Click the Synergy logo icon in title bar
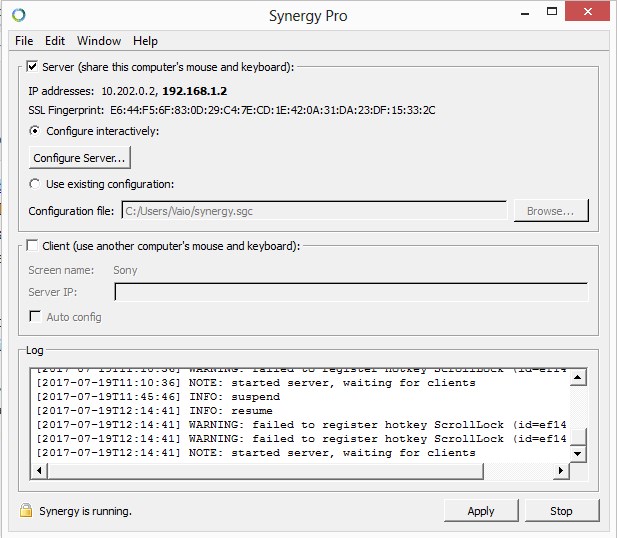 click(18, 15)
